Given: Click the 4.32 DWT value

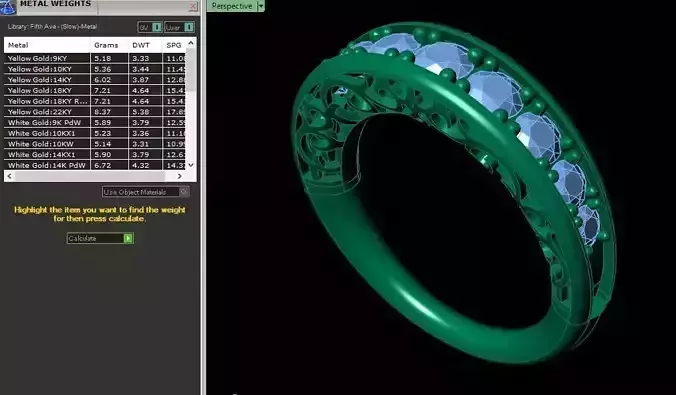Looking at the screenshot, I should [141, 165].
